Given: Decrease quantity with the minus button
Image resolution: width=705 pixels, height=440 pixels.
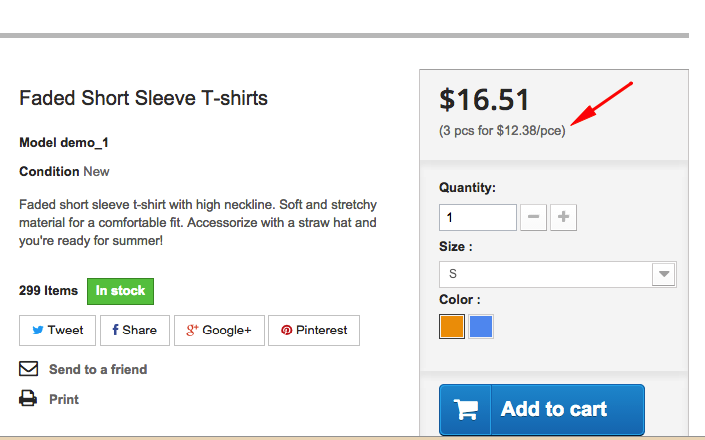Looking at the screenshot, I should point(533,217).
